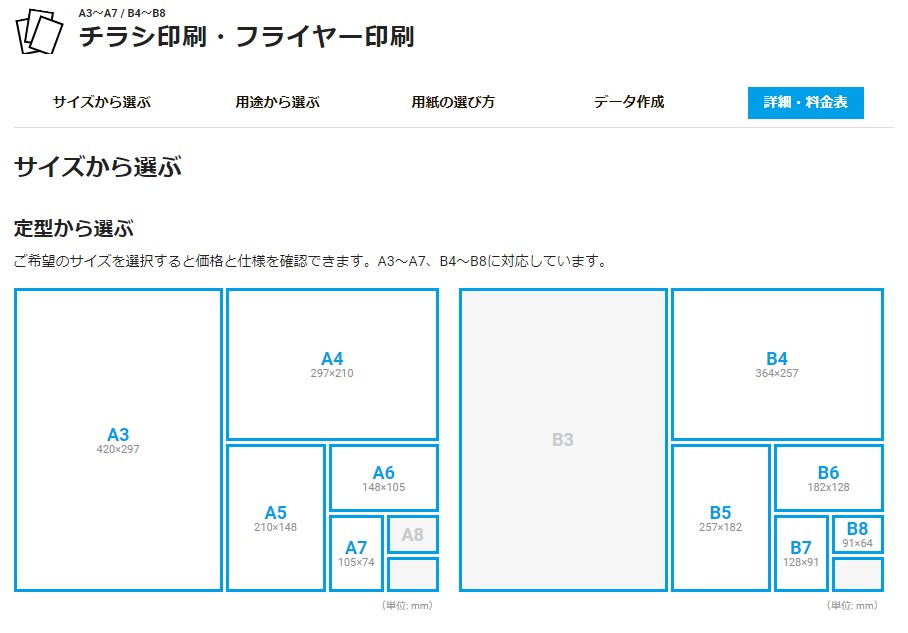Choose the B4 364×257 size tile
This screenshot has height=633, width=908.
pos(777,365)
